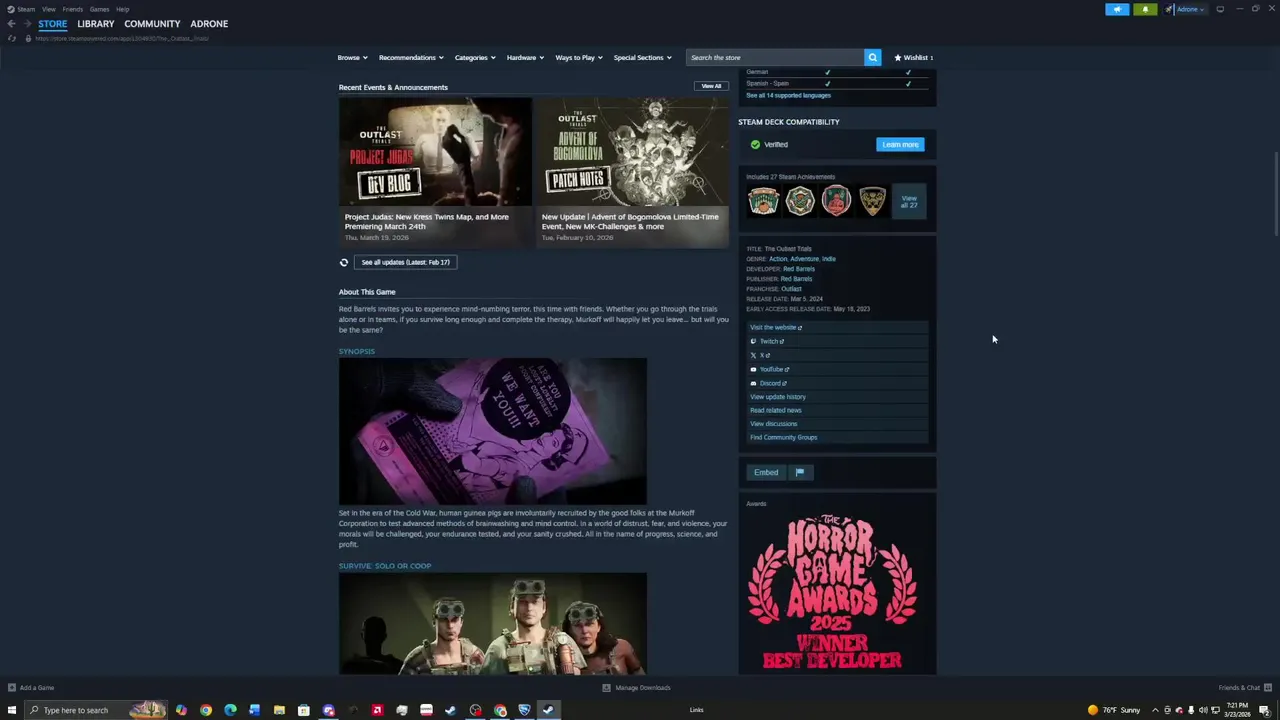Click See all updates button
This screenshot has height=720, width=1280.
pos(405,262)
